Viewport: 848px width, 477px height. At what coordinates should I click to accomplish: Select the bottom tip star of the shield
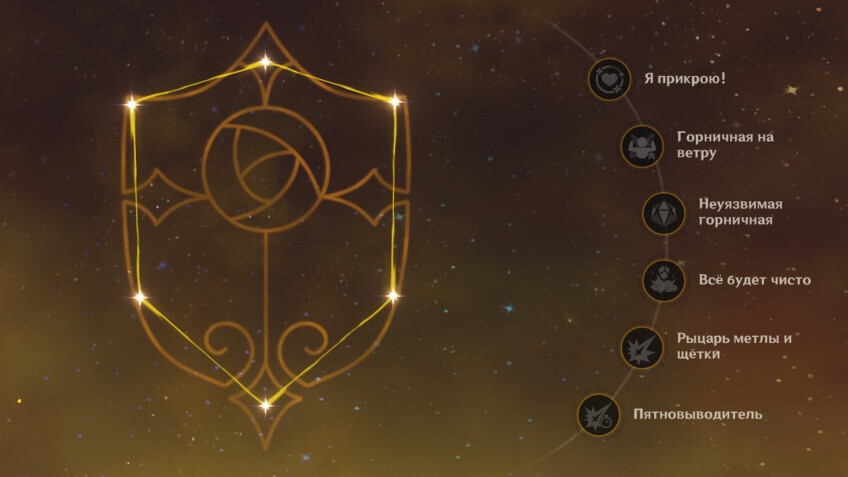click(265, 406)
